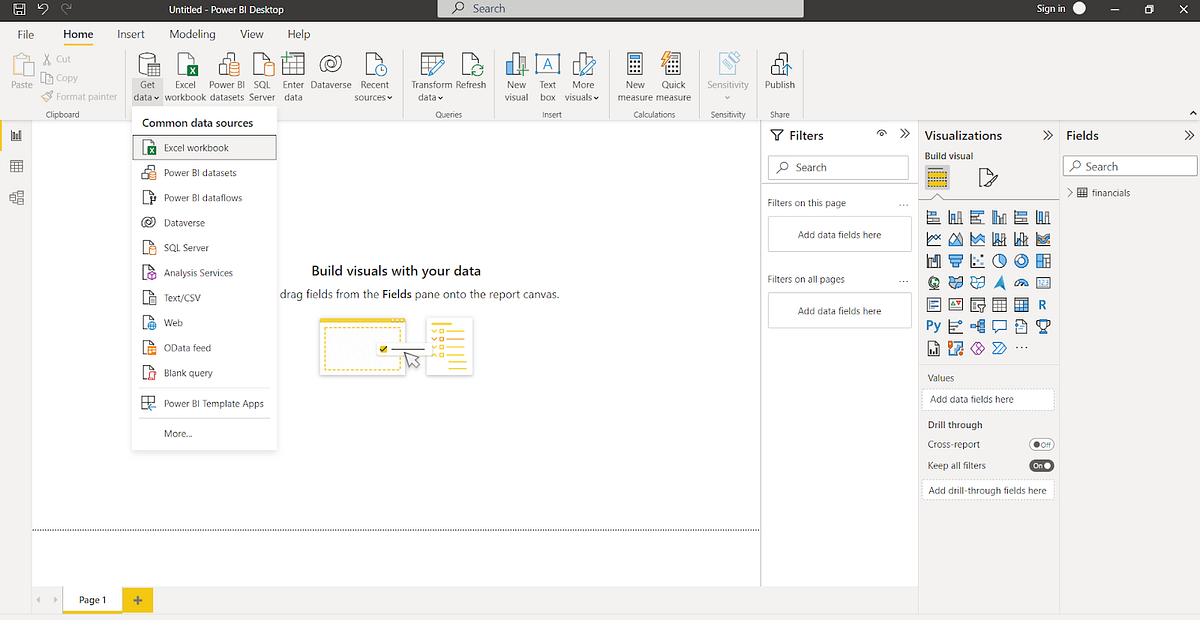Select the slicer visual
The image size is (1200, 620).
click(977, 304)
